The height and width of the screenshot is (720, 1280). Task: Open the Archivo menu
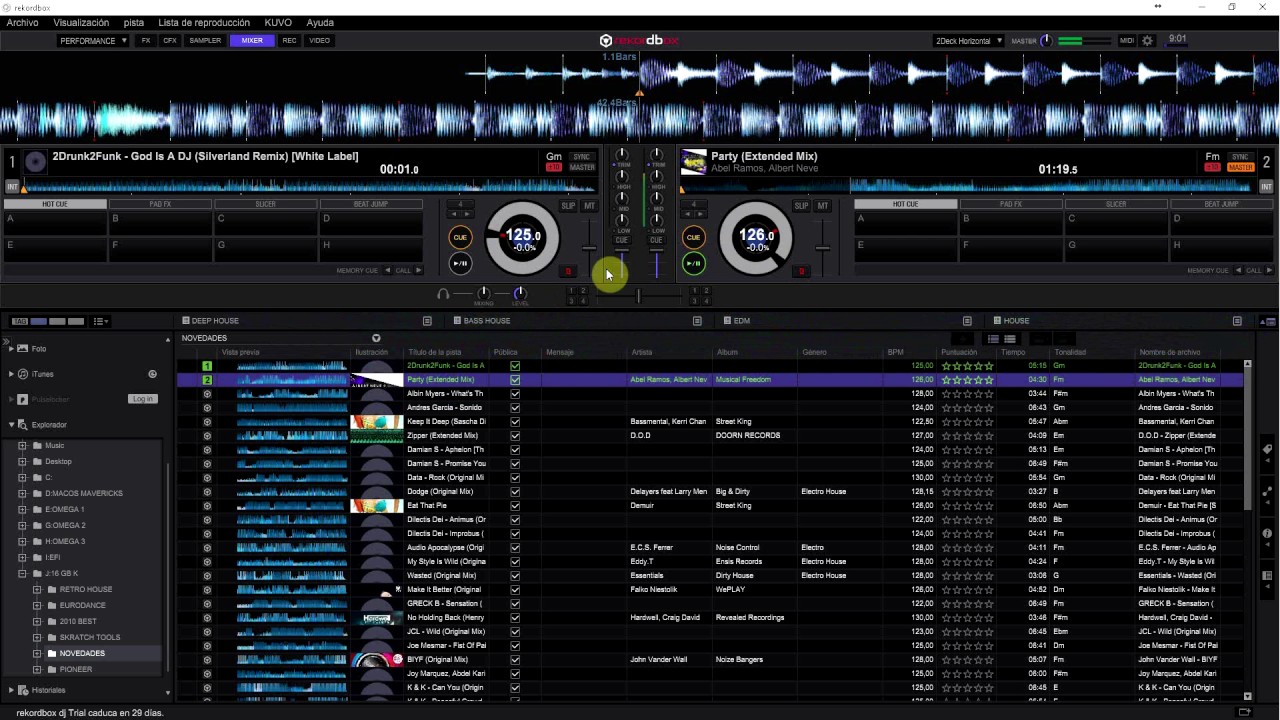[22, 22]
